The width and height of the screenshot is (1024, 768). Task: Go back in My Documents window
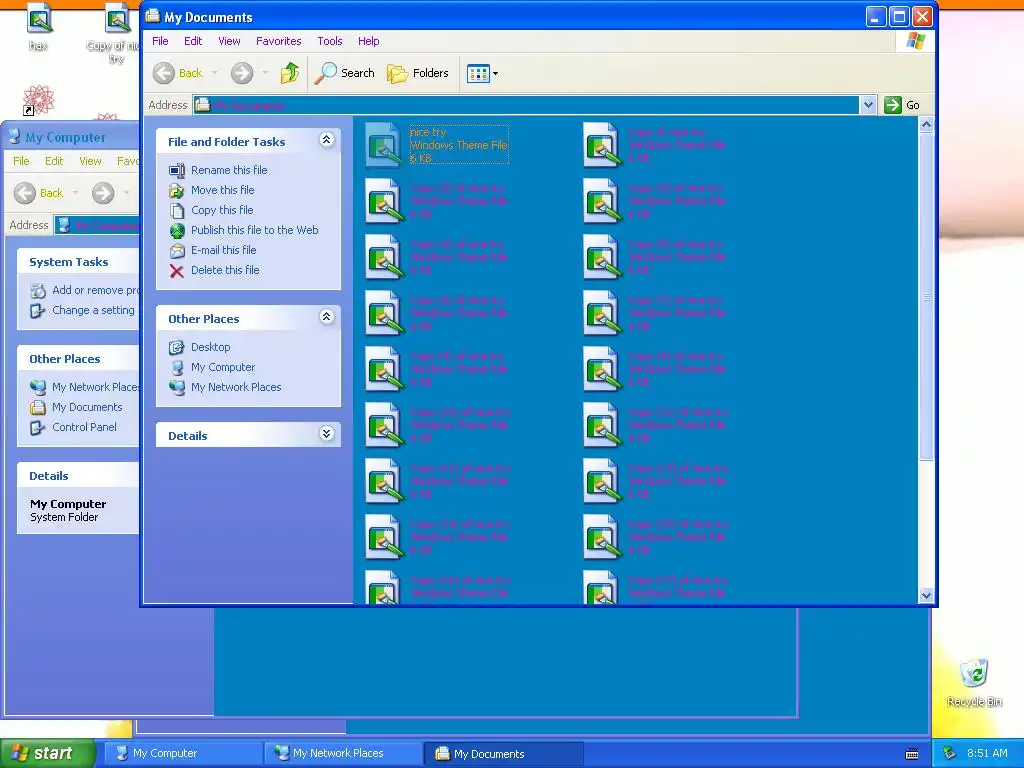pos(178,72)
